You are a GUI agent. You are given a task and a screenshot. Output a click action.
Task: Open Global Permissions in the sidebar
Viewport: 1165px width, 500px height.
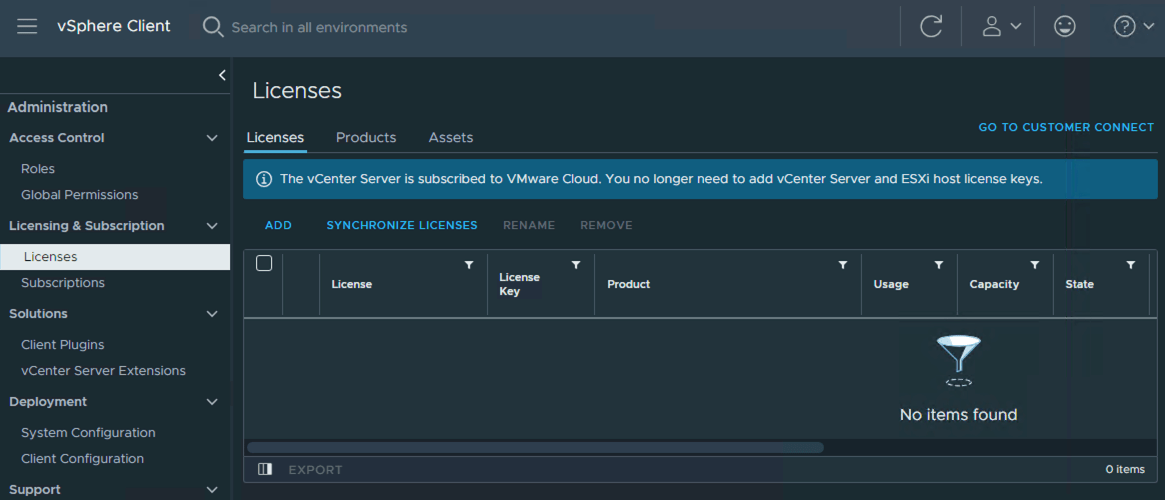[x=79, y=195]
